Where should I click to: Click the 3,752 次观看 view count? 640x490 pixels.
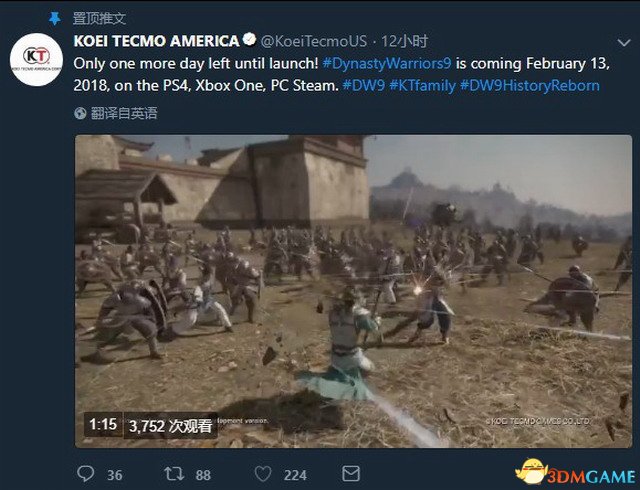pyautogui.click(x=170, y=425)
